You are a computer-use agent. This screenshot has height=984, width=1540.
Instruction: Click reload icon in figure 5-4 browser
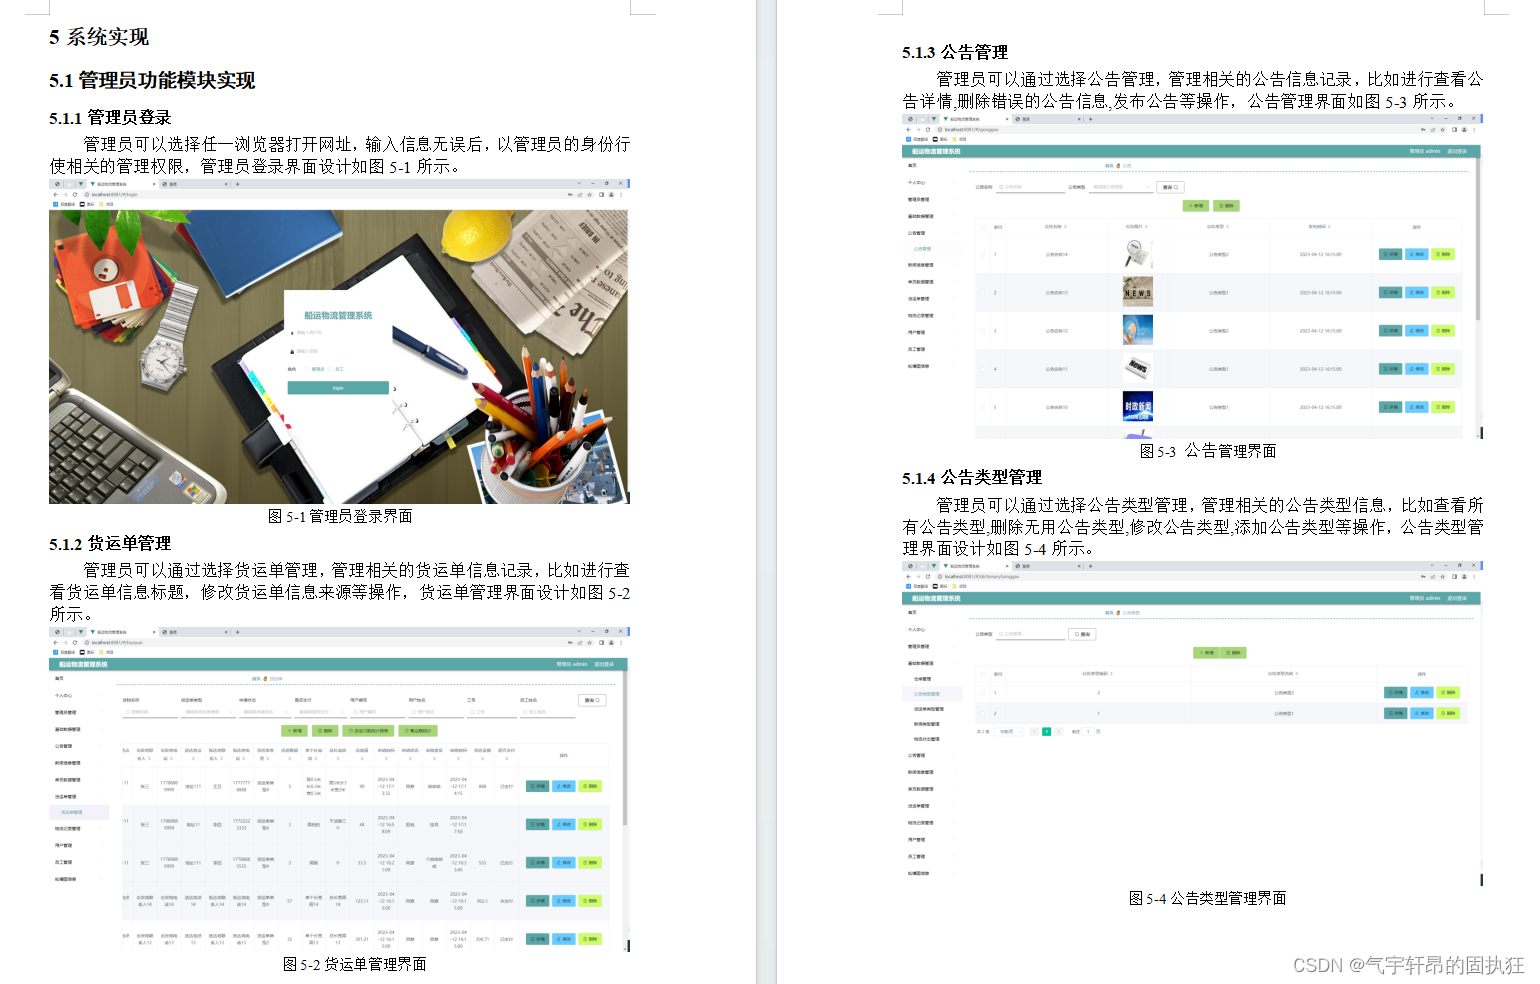[928, 577]
